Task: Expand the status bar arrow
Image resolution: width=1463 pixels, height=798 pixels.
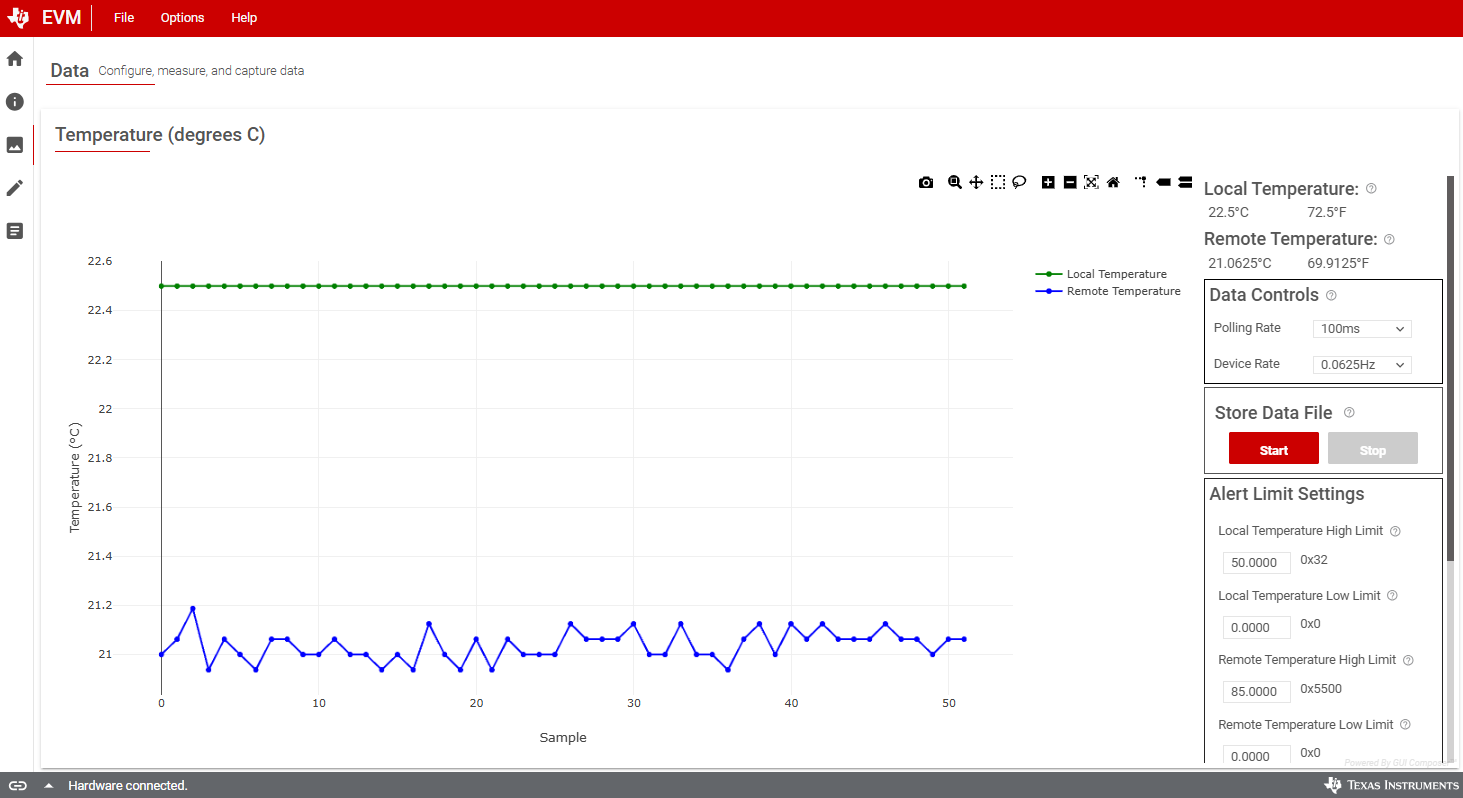Action: pyautogui.click(x=48, y=786)
